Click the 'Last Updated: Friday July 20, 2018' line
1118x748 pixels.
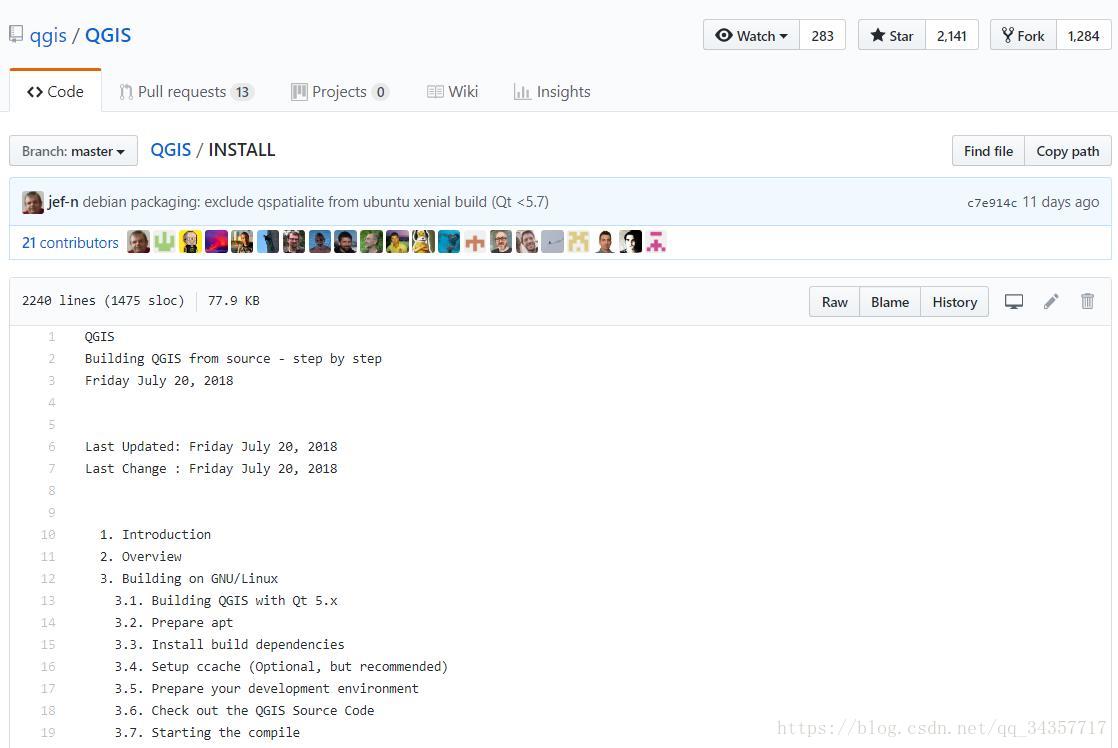(x=211, y=446)
